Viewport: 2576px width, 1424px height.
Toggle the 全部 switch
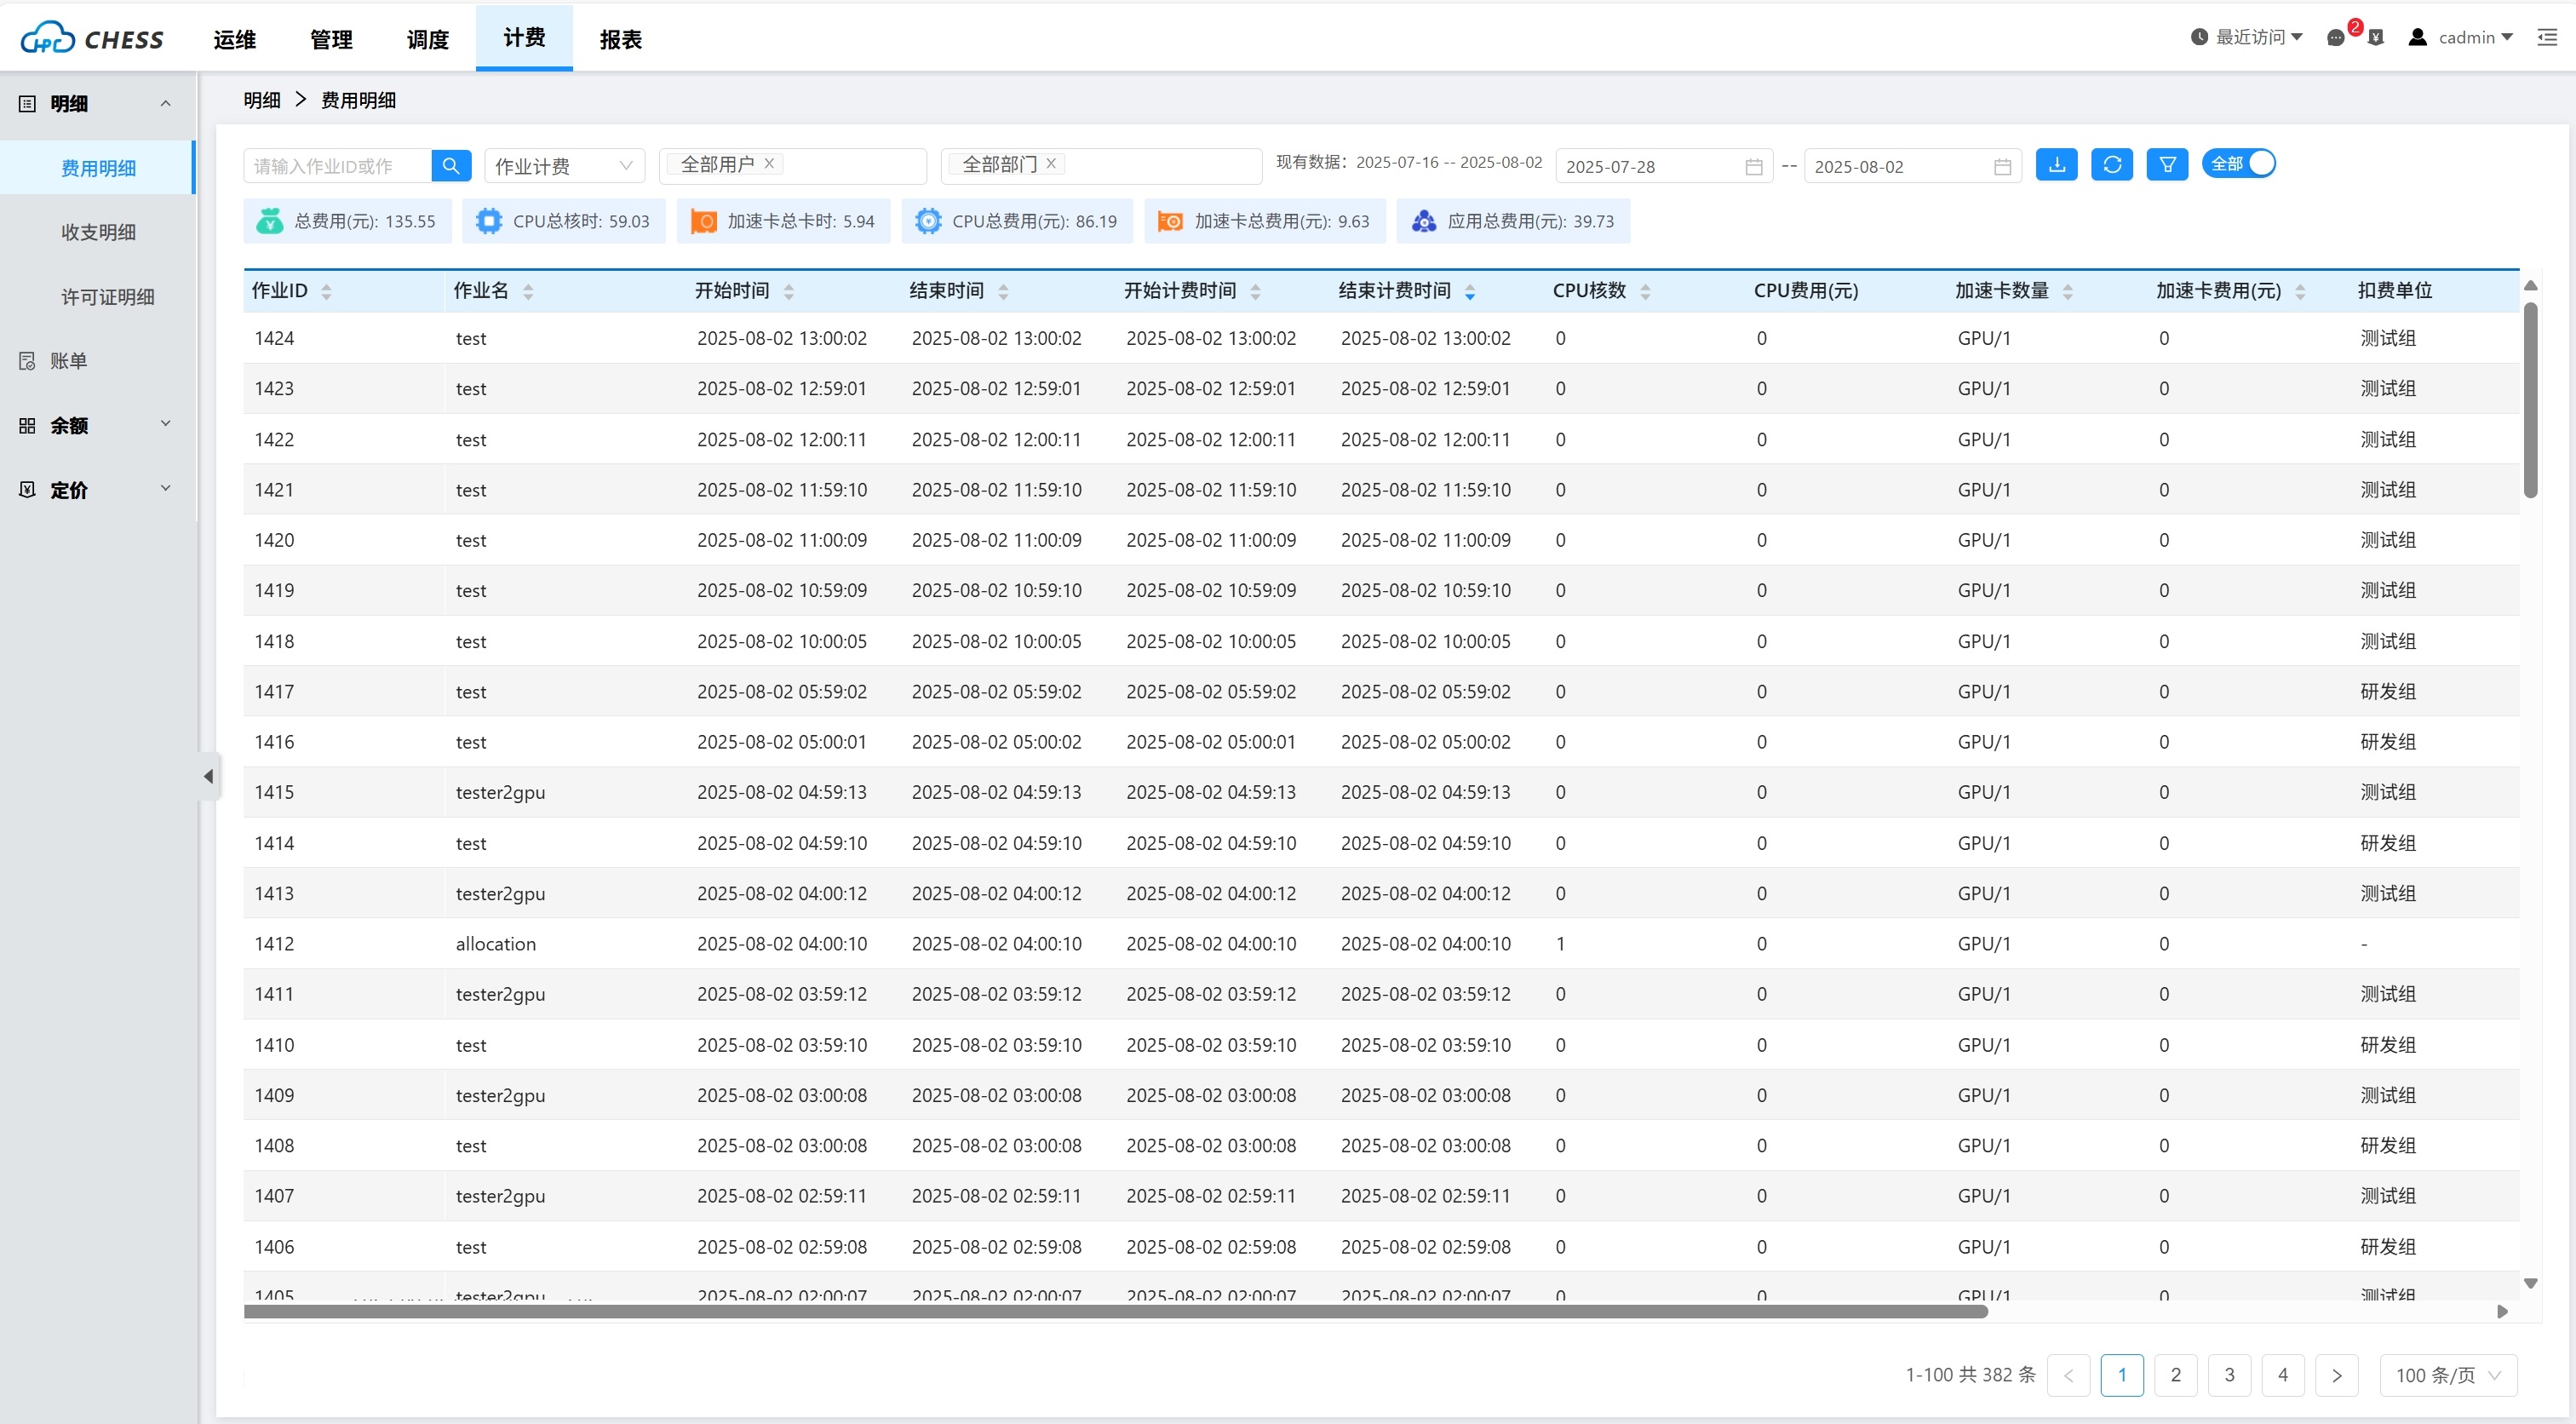tap(2238, 163)
